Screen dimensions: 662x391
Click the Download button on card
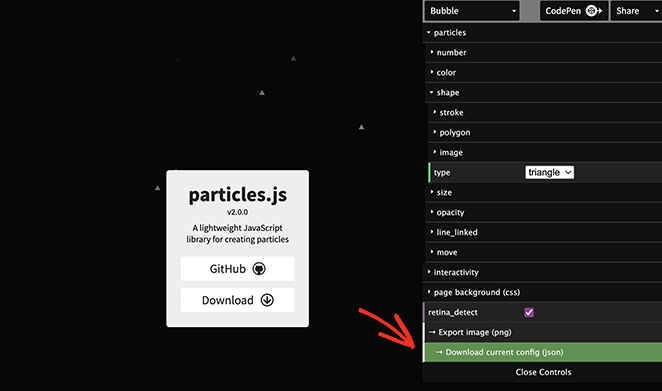pyautogui.click(x=237, y=300)
